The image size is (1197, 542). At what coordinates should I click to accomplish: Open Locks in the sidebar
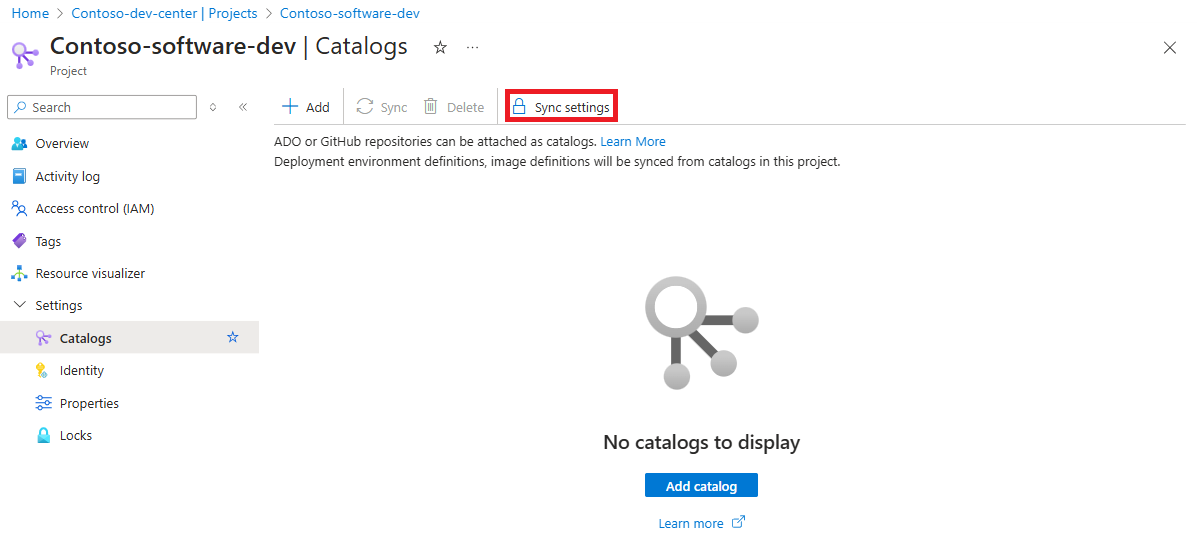click(x=130, y=435)
